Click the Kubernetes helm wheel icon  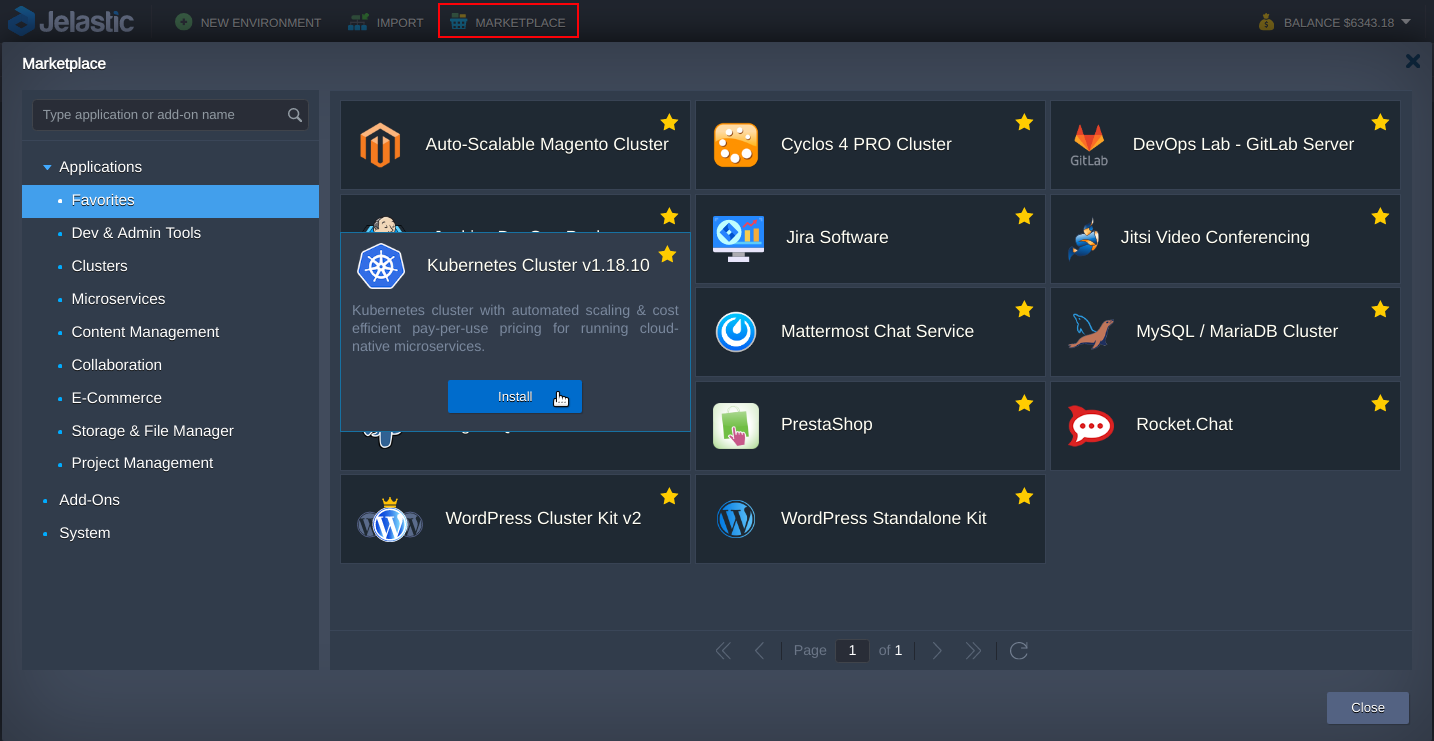click(381, 267)
